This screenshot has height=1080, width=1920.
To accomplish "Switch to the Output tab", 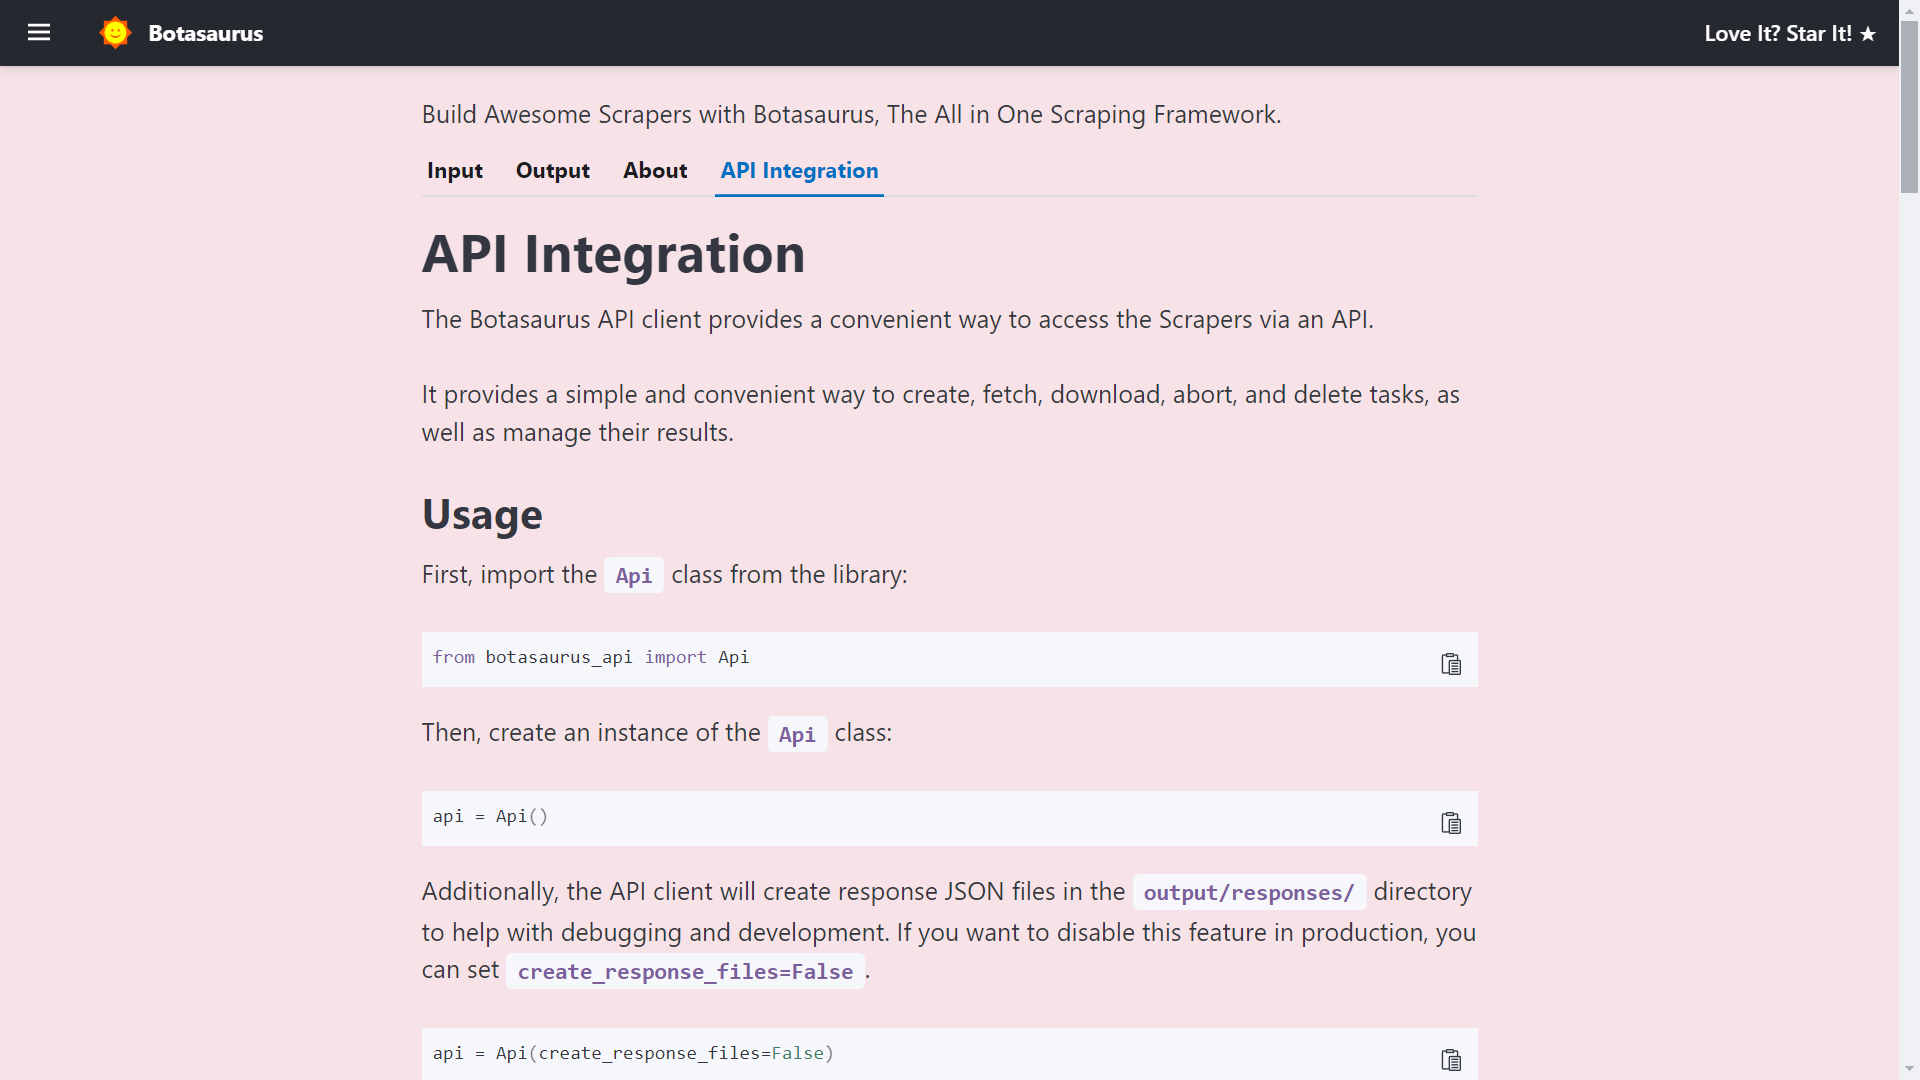I will pos(552,171).
